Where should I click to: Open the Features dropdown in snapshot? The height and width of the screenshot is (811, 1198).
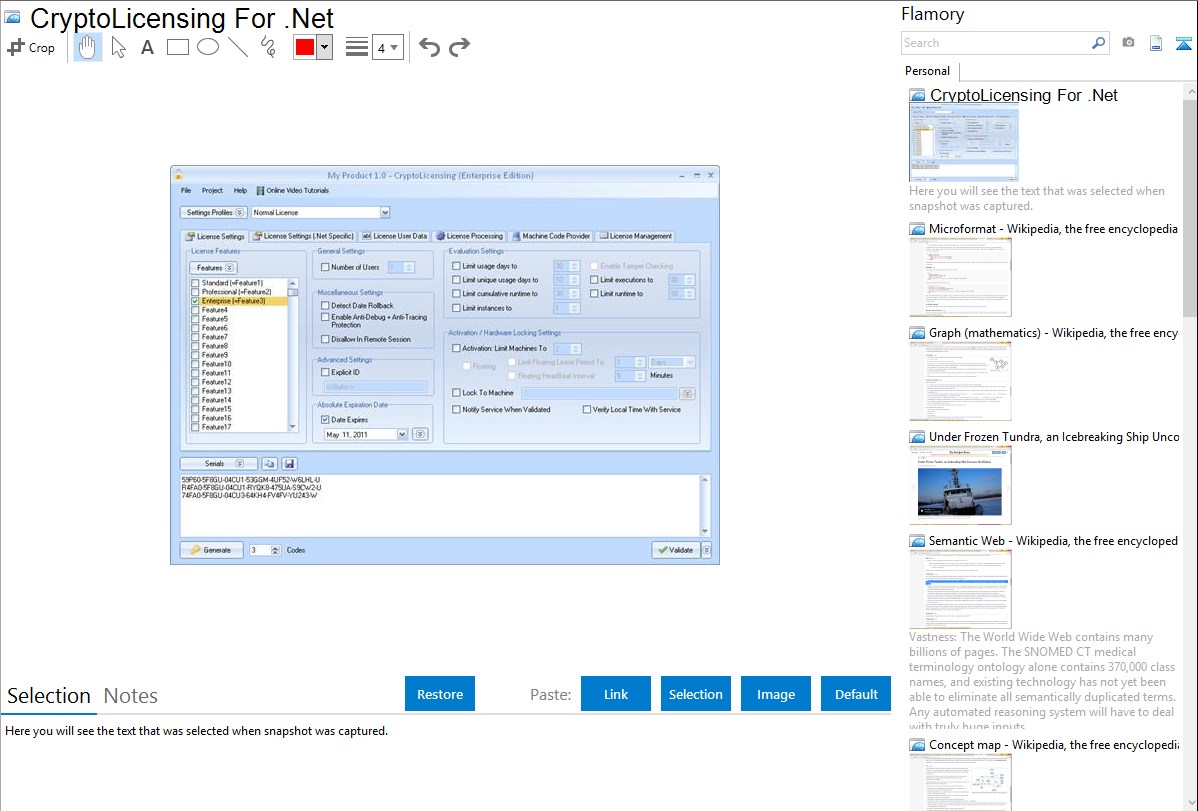(x=213, y=268)
